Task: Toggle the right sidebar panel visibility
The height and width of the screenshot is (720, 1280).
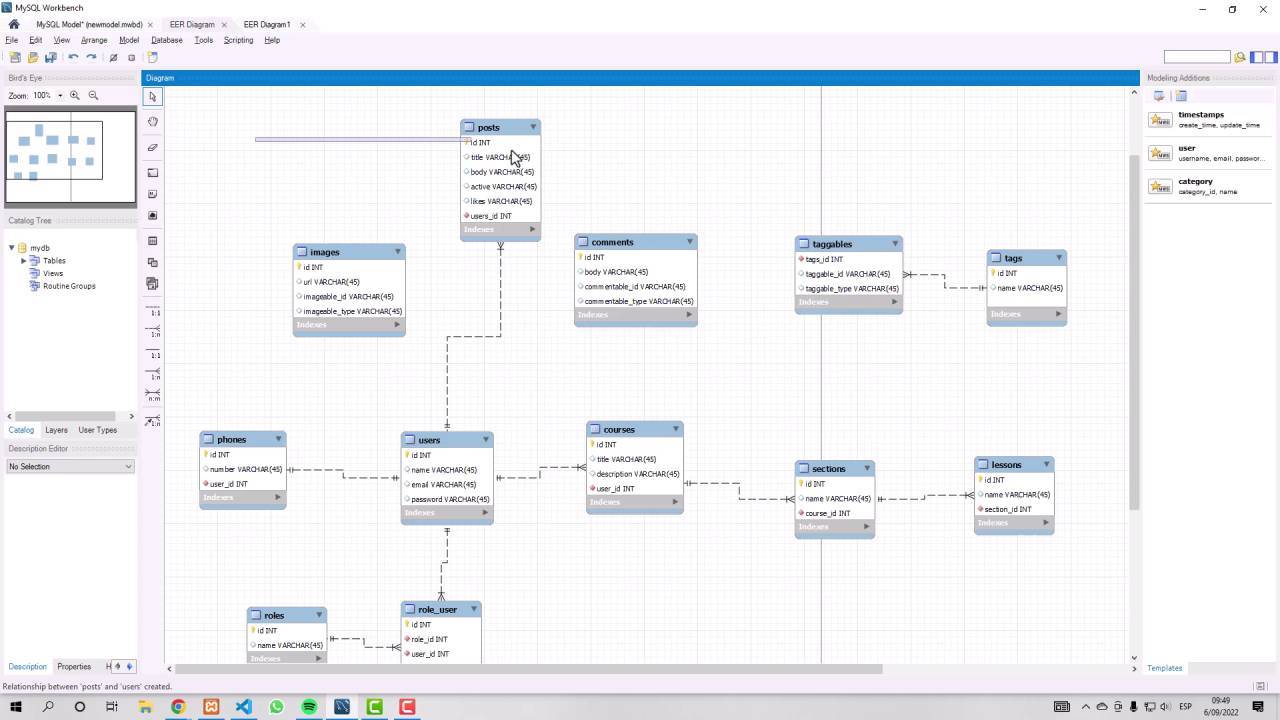Action: point(1271,57)
